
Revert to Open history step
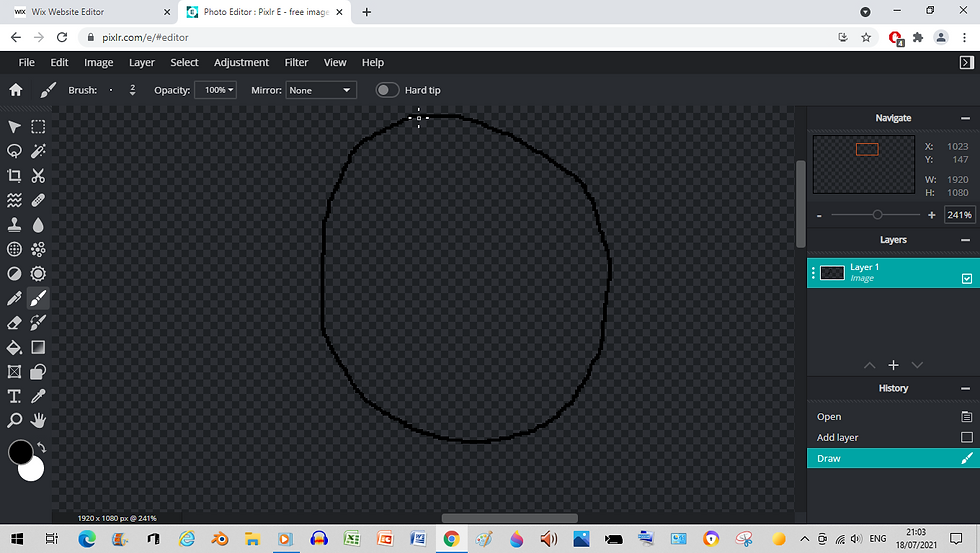893,417
